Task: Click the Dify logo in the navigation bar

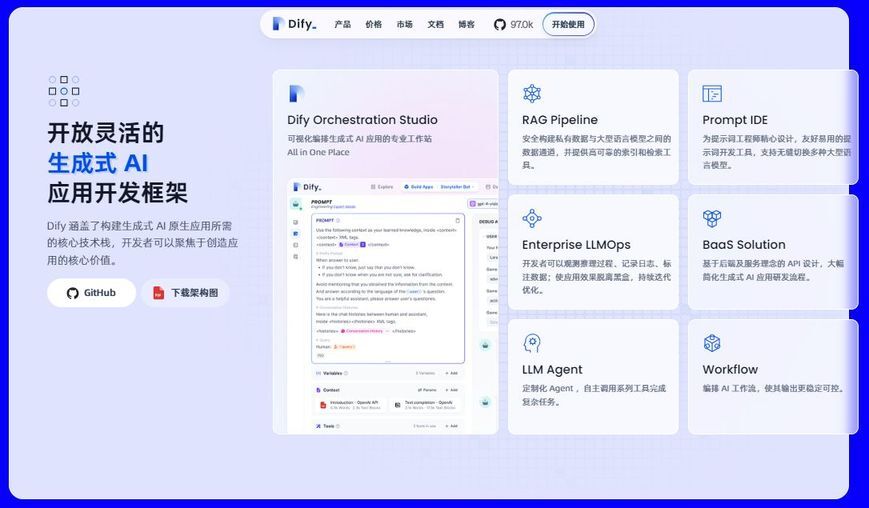Action: (294, 24)
